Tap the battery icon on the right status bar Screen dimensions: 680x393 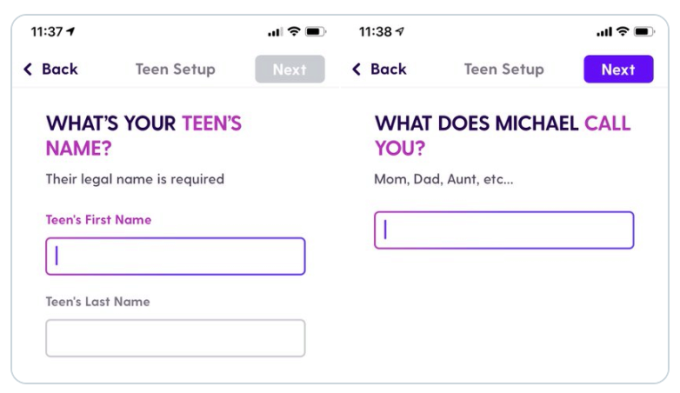pos(644,32)
